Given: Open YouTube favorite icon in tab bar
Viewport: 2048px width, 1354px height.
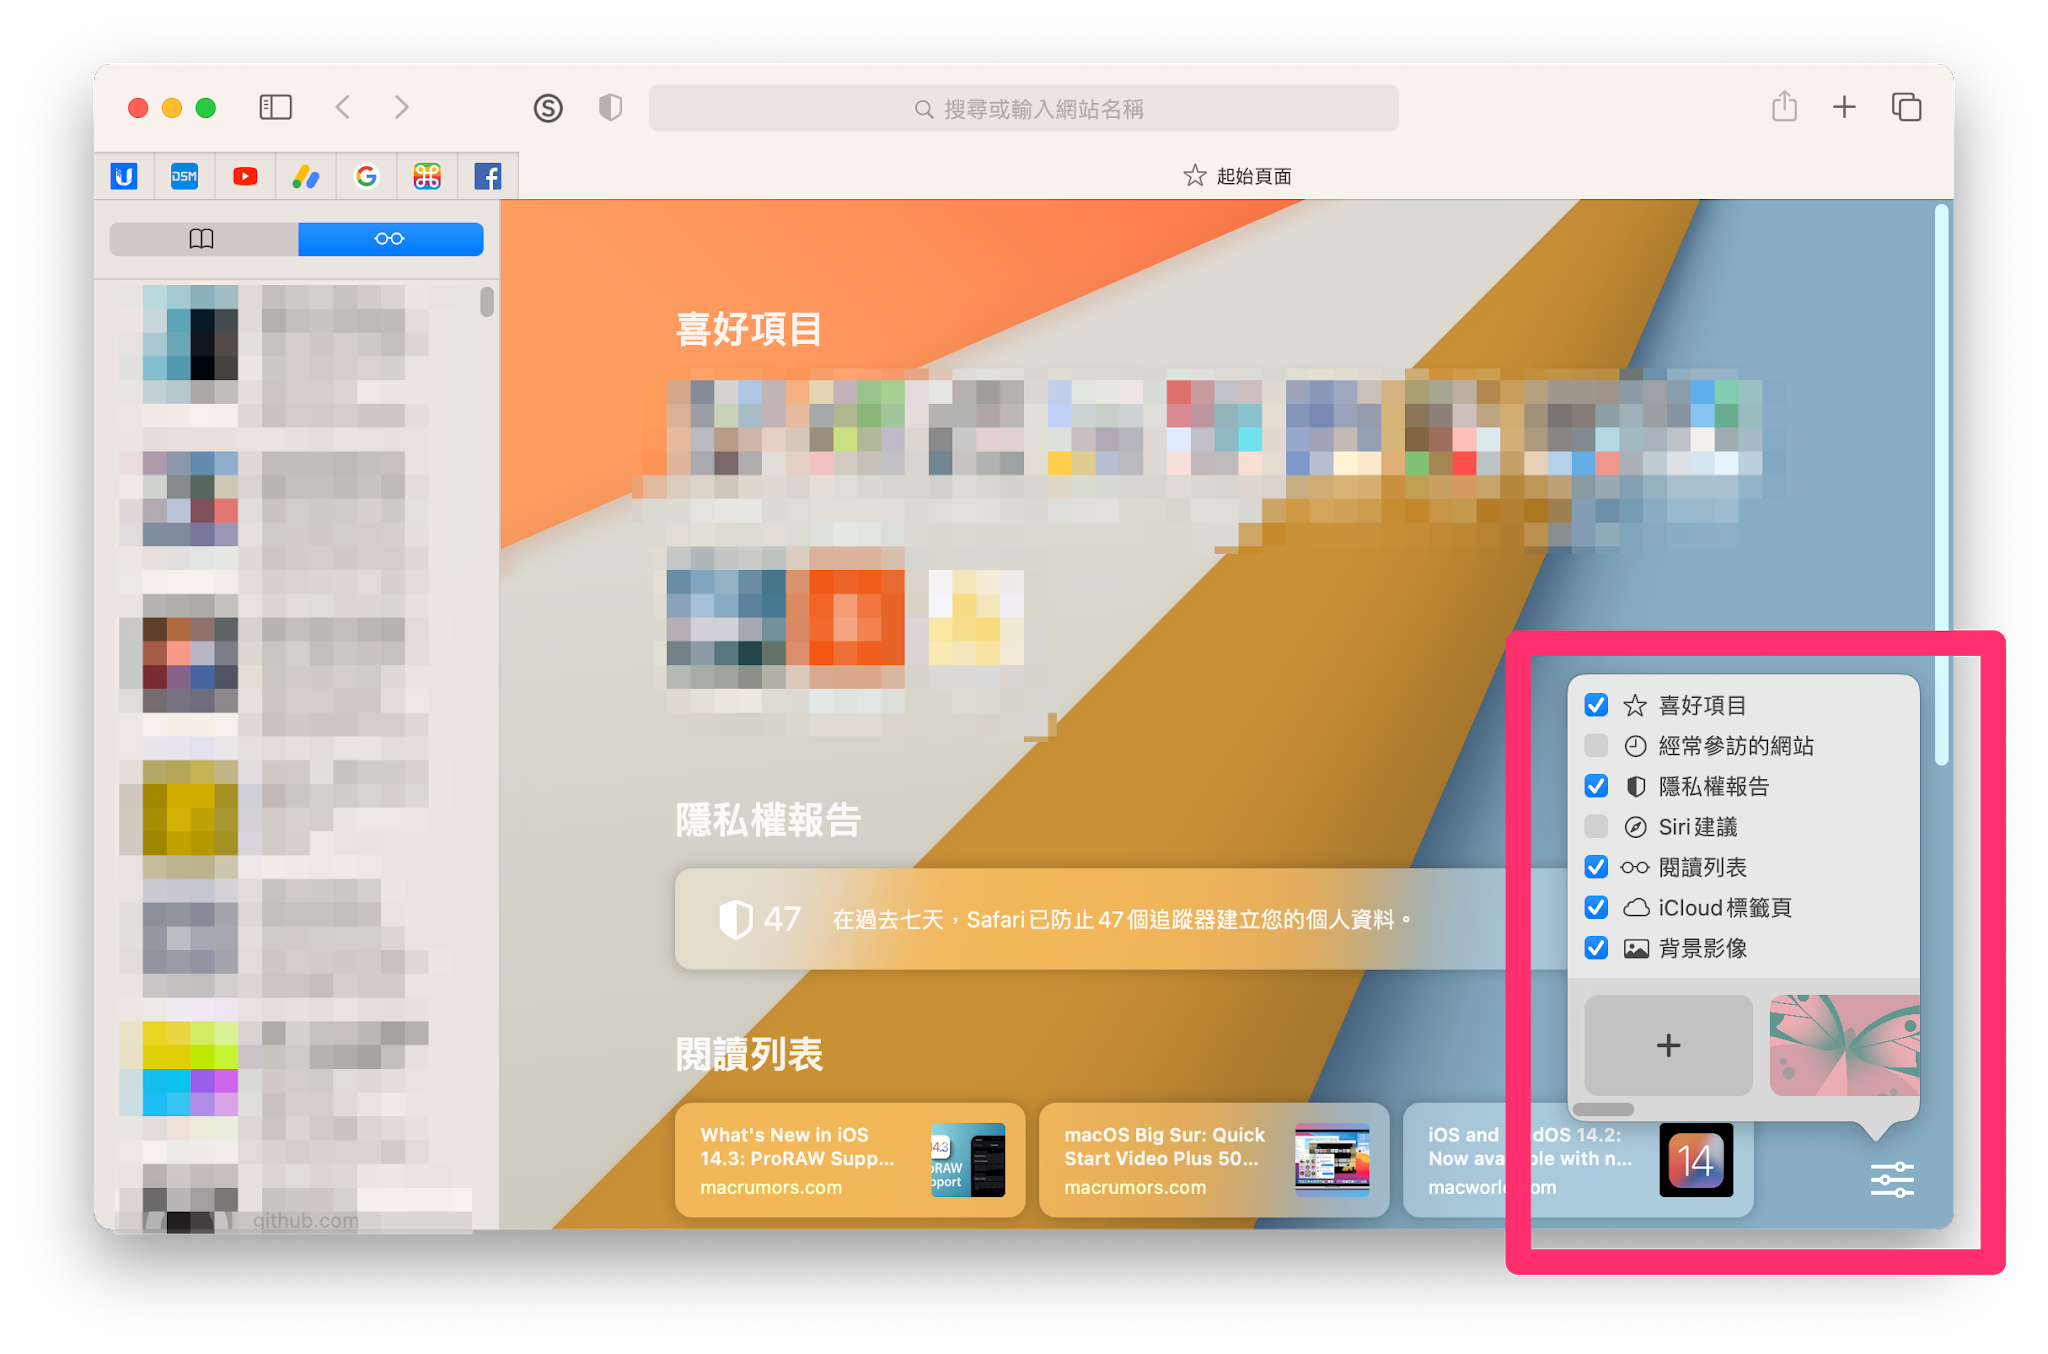Looking at the screenshot, I should click(x=245, y=177).
